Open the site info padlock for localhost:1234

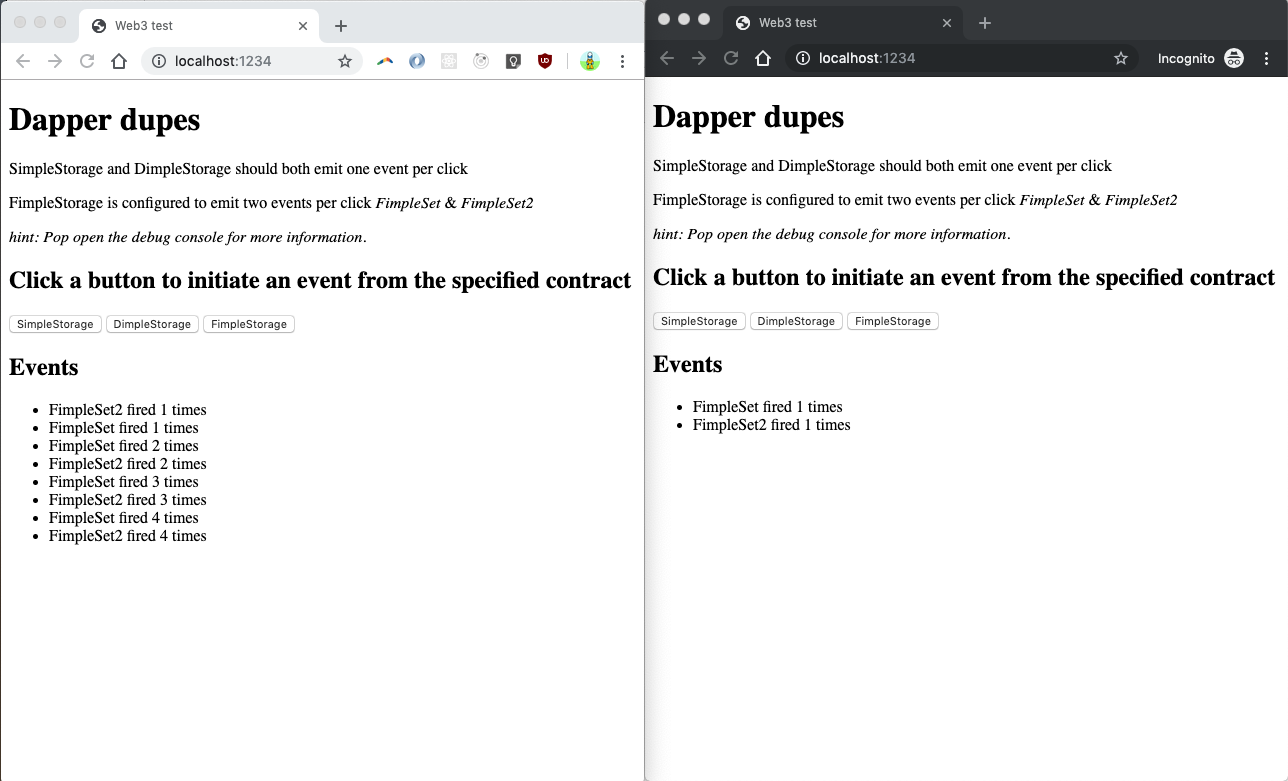tap(159, 61)
